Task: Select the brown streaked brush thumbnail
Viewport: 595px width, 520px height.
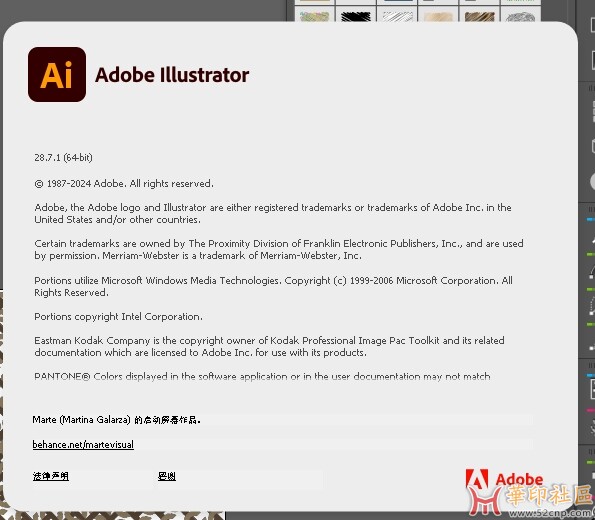Action: 479,16
